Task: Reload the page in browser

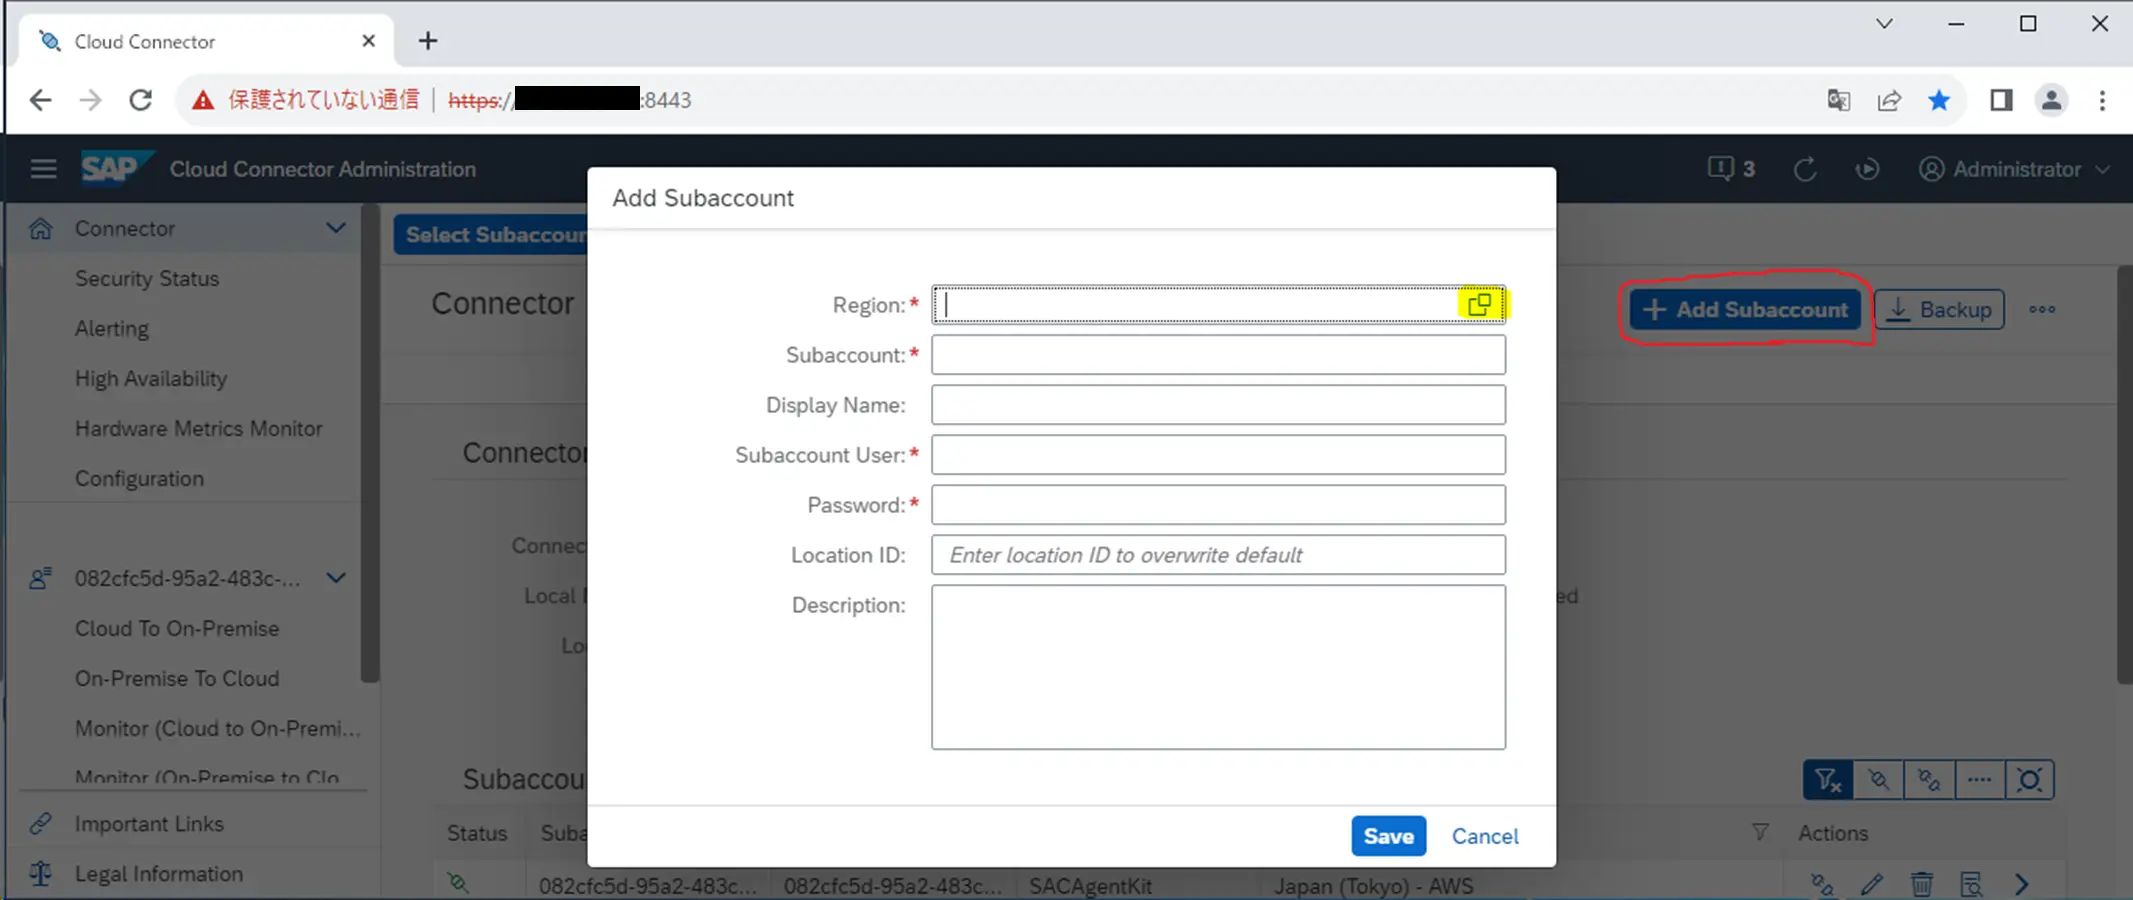Action: 141,100
